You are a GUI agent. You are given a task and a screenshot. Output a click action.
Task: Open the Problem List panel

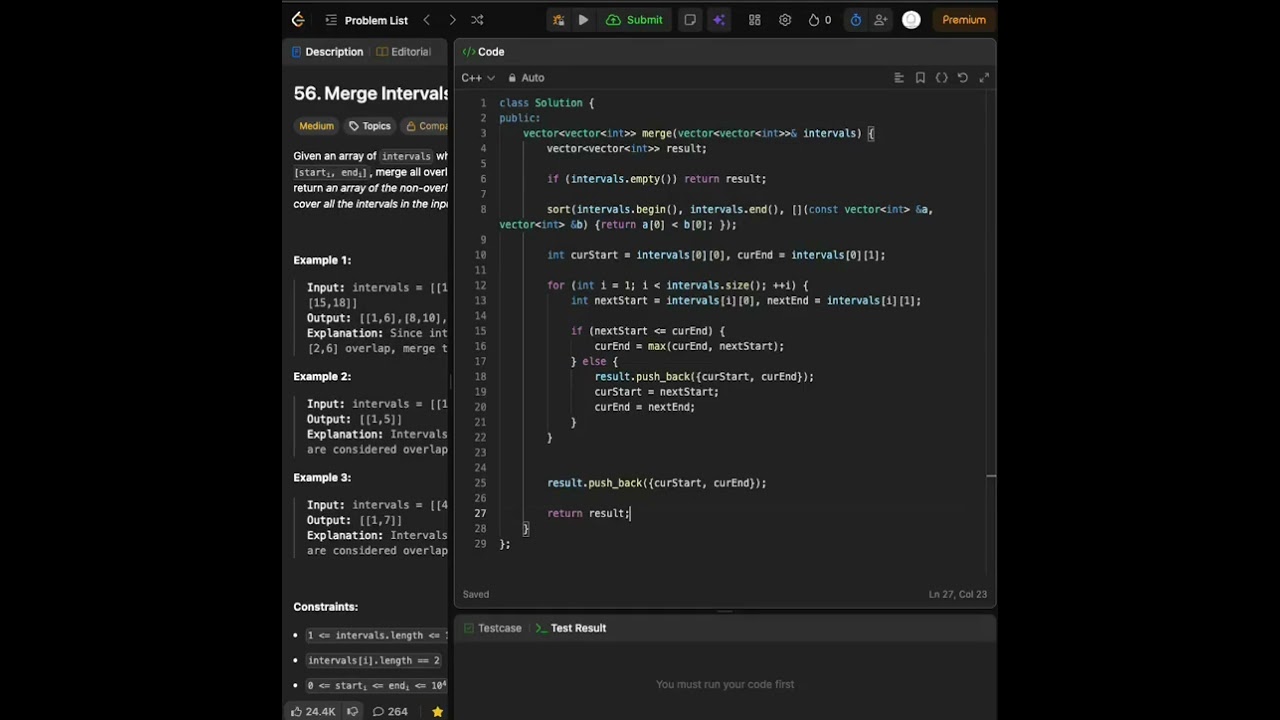pyautogui.click(x=366, y=20)
